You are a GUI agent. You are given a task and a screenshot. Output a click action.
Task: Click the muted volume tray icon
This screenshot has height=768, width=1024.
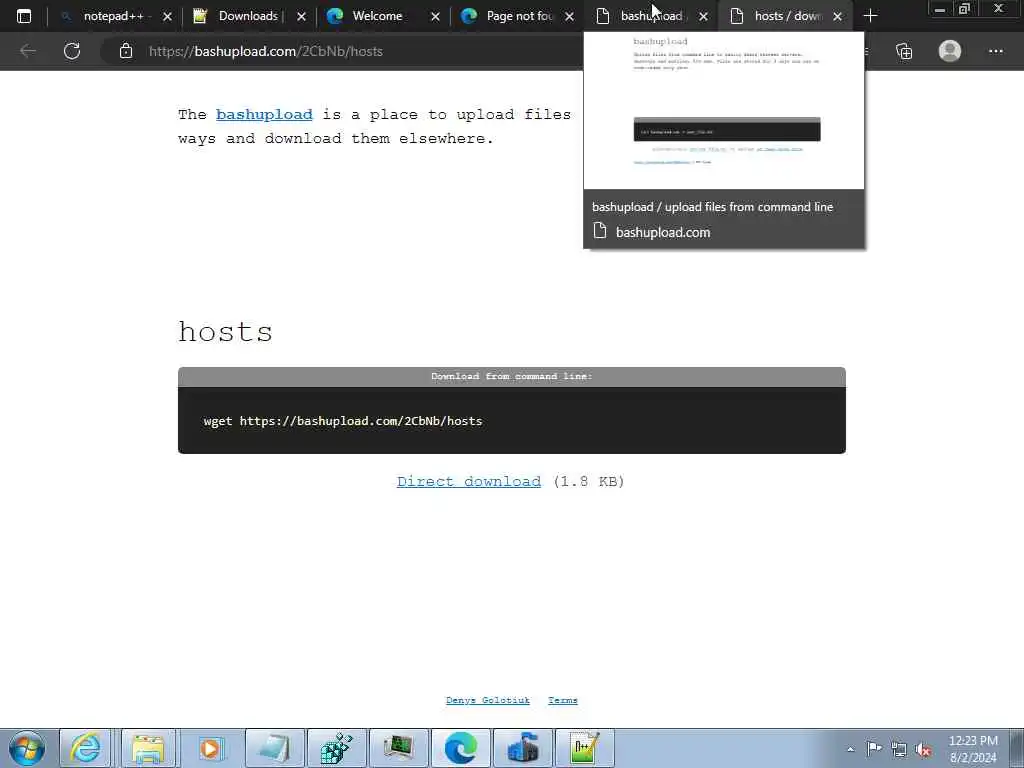[x=923, y=749]
